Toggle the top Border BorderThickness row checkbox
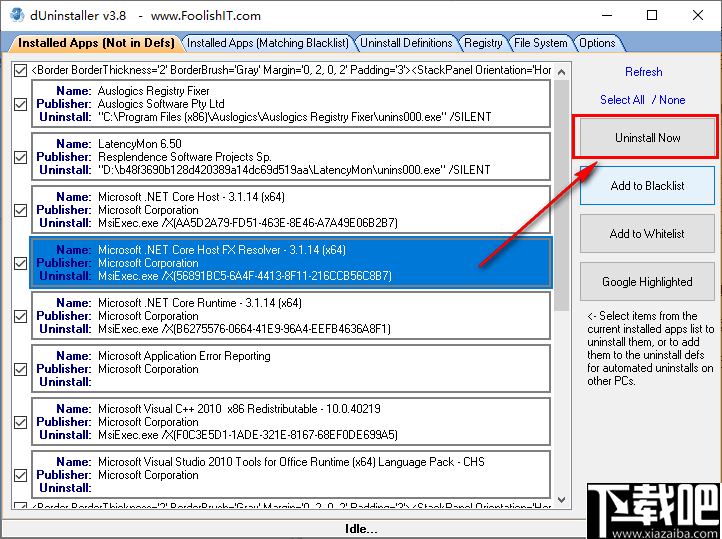 (x=20, y=70)
